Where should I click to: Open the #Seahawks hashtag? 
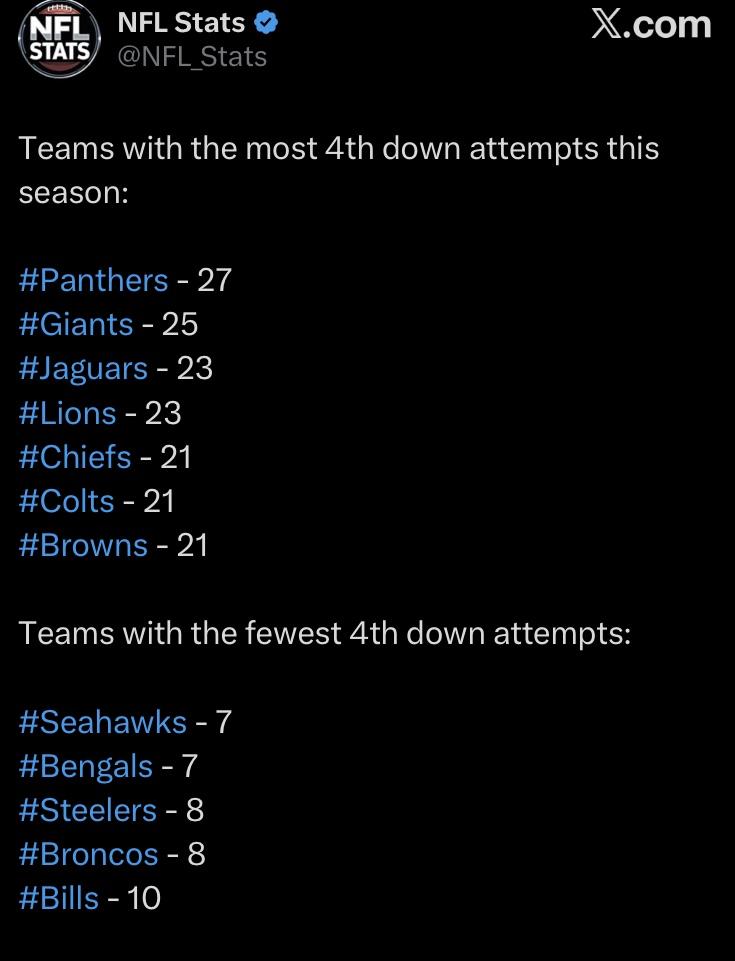[x=102, y=722]
